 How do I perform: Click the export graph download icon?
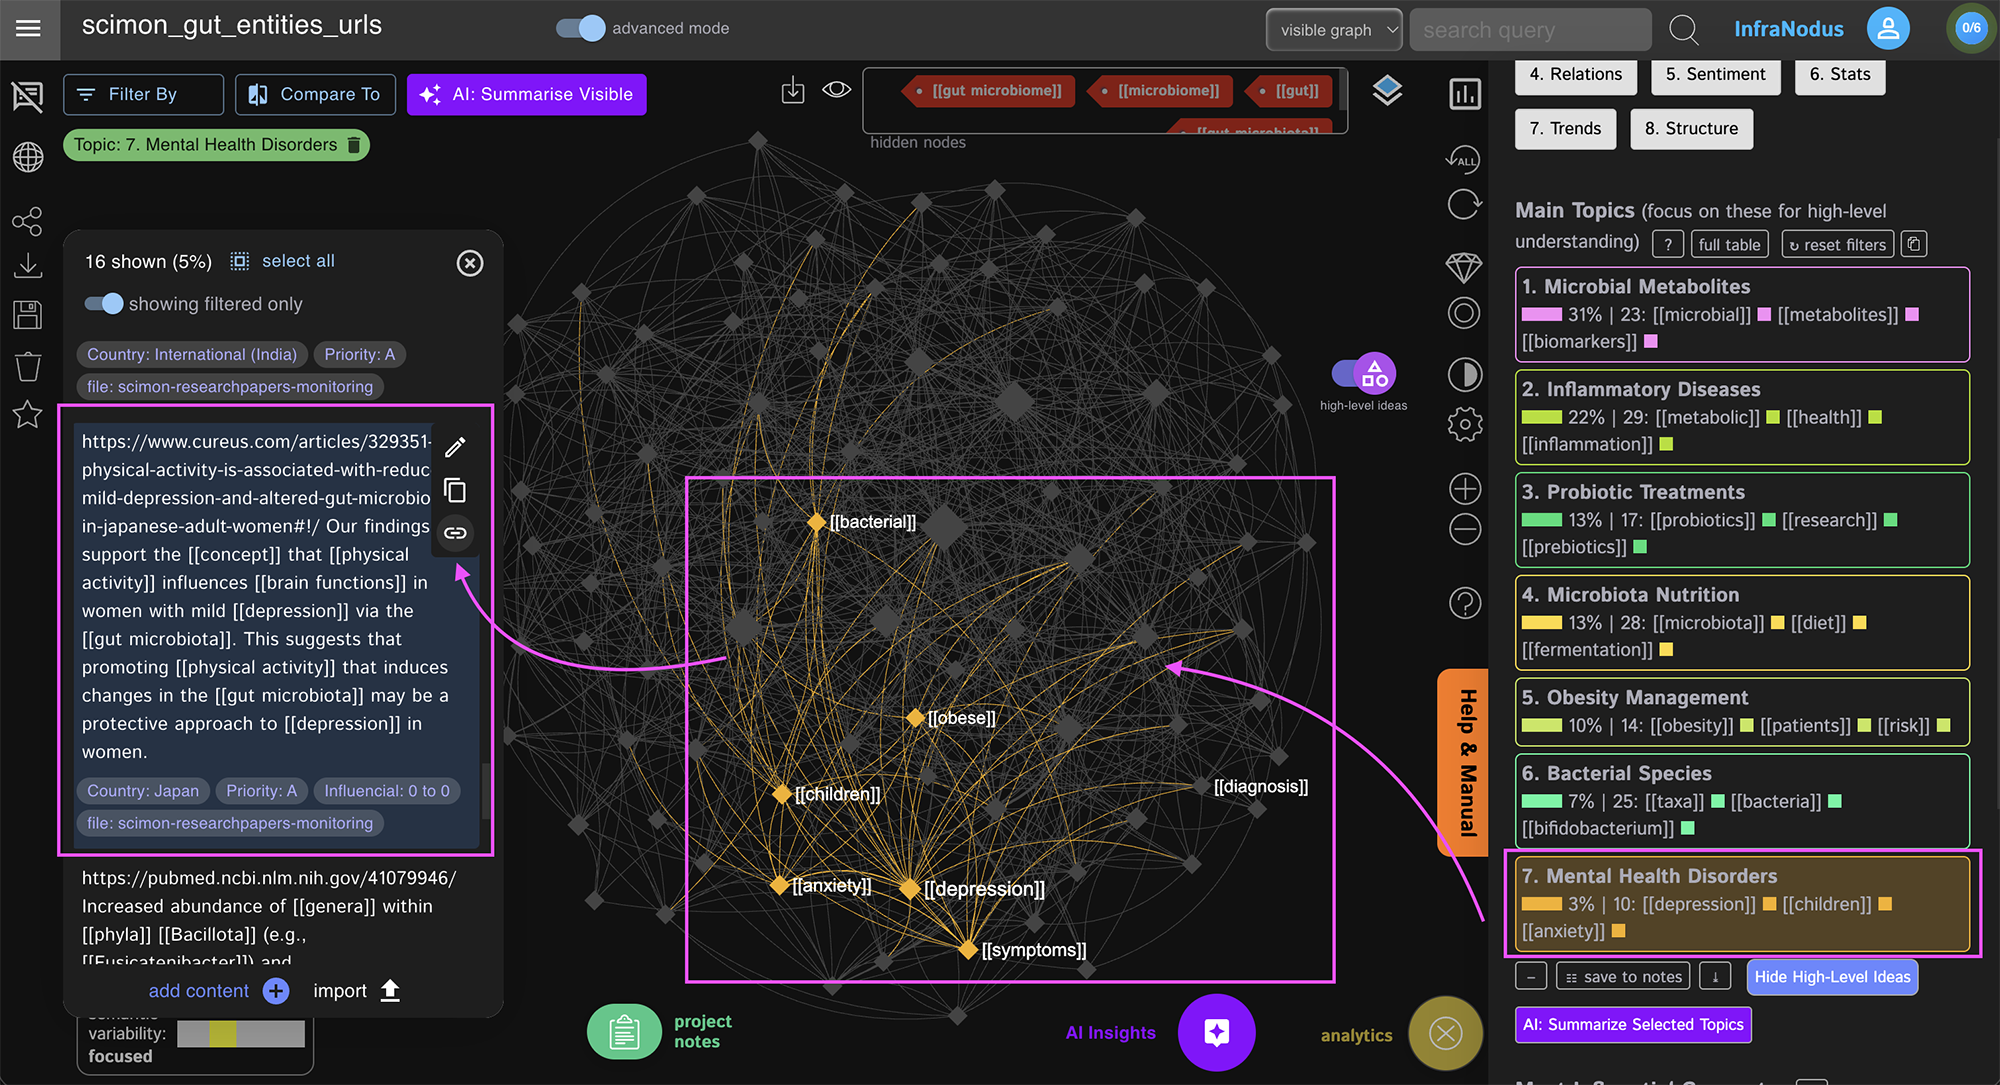[793, 91]
